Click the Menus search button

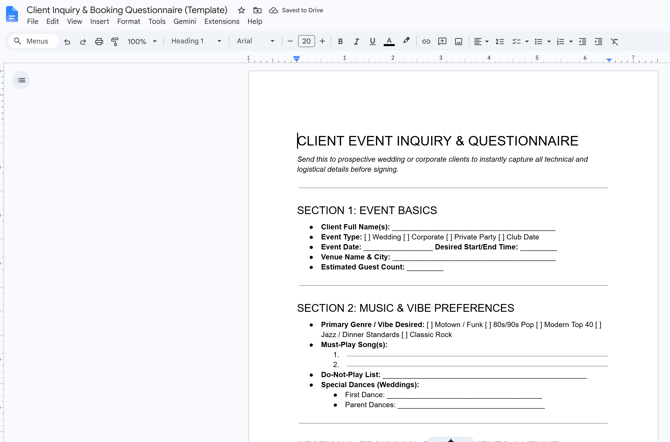(x=33, y=41)
